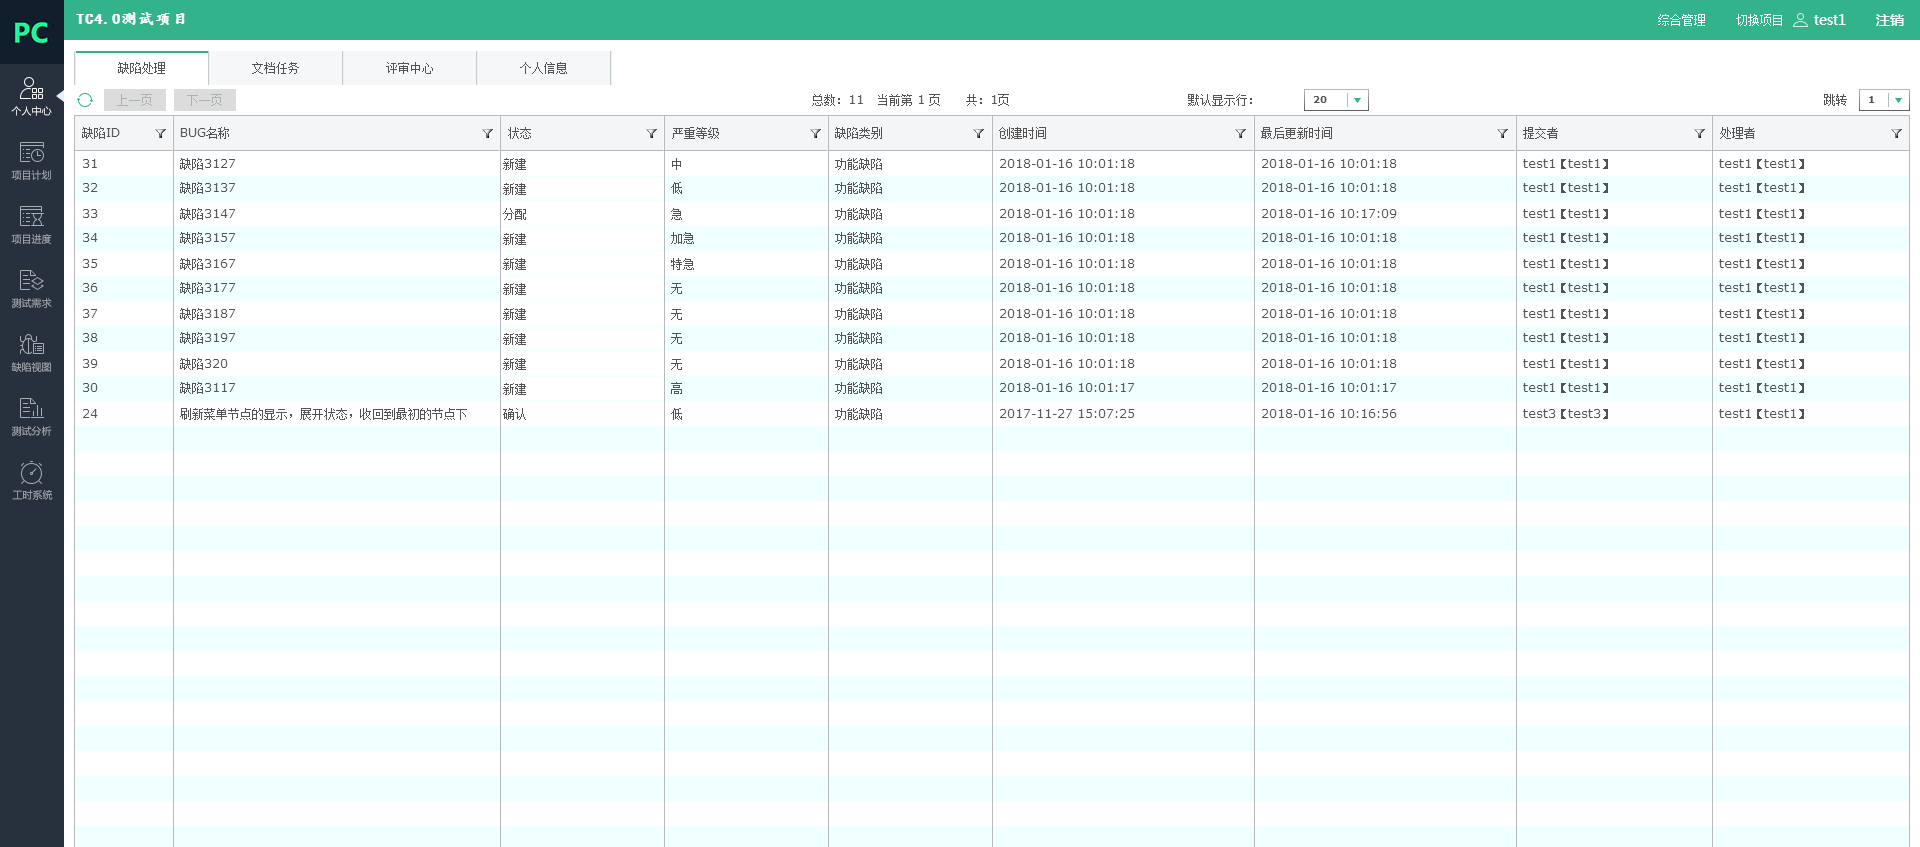Viewport: 1920px width, 847px height.
Task: Switch to the 文档任务 tab
Action: (x=275, y=68)
